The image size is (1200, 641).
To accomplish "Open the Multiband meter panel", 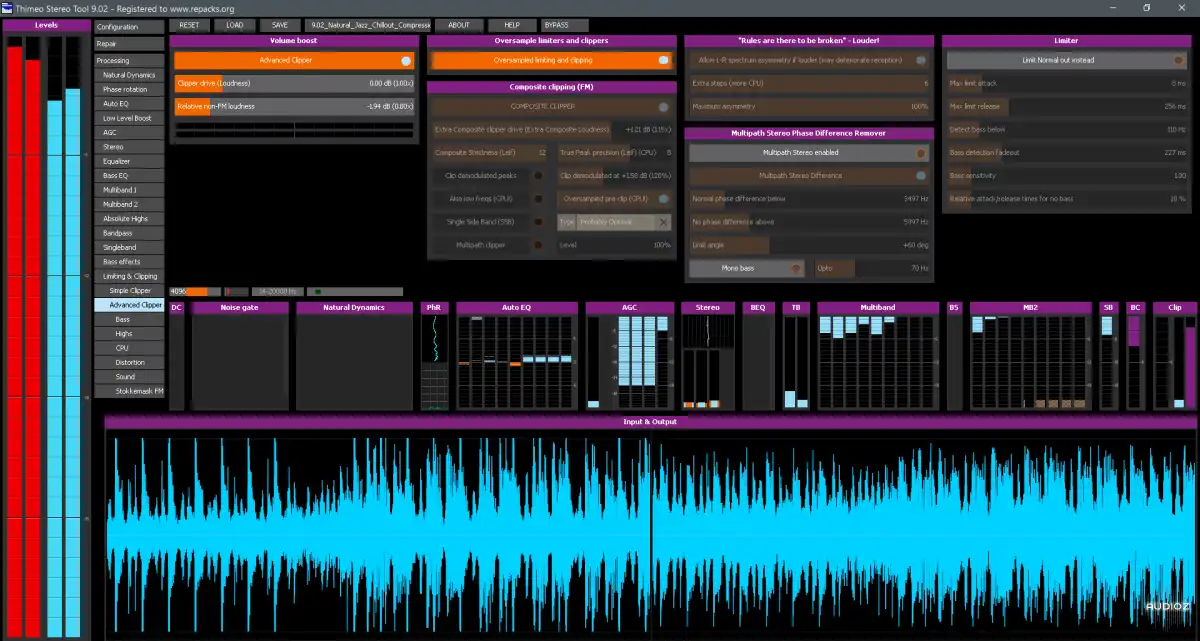I will [x=877, y=356].
